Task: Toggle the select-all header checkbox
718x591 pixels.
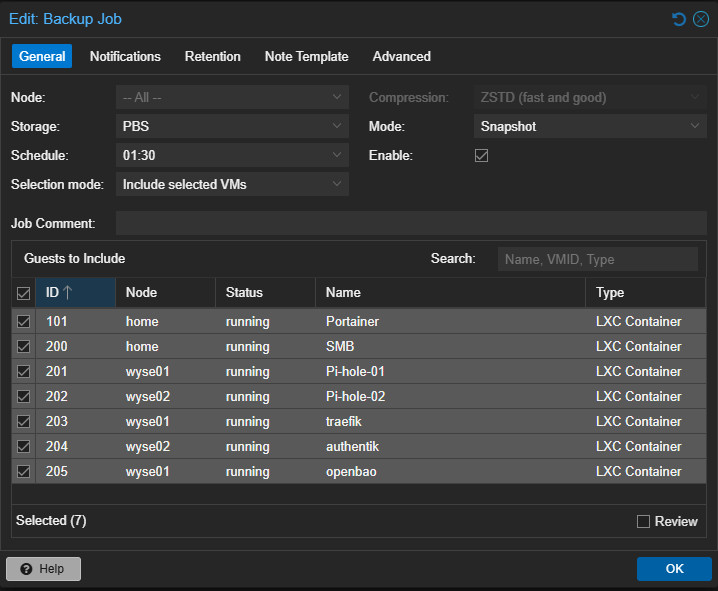Action: pos(23,293)
